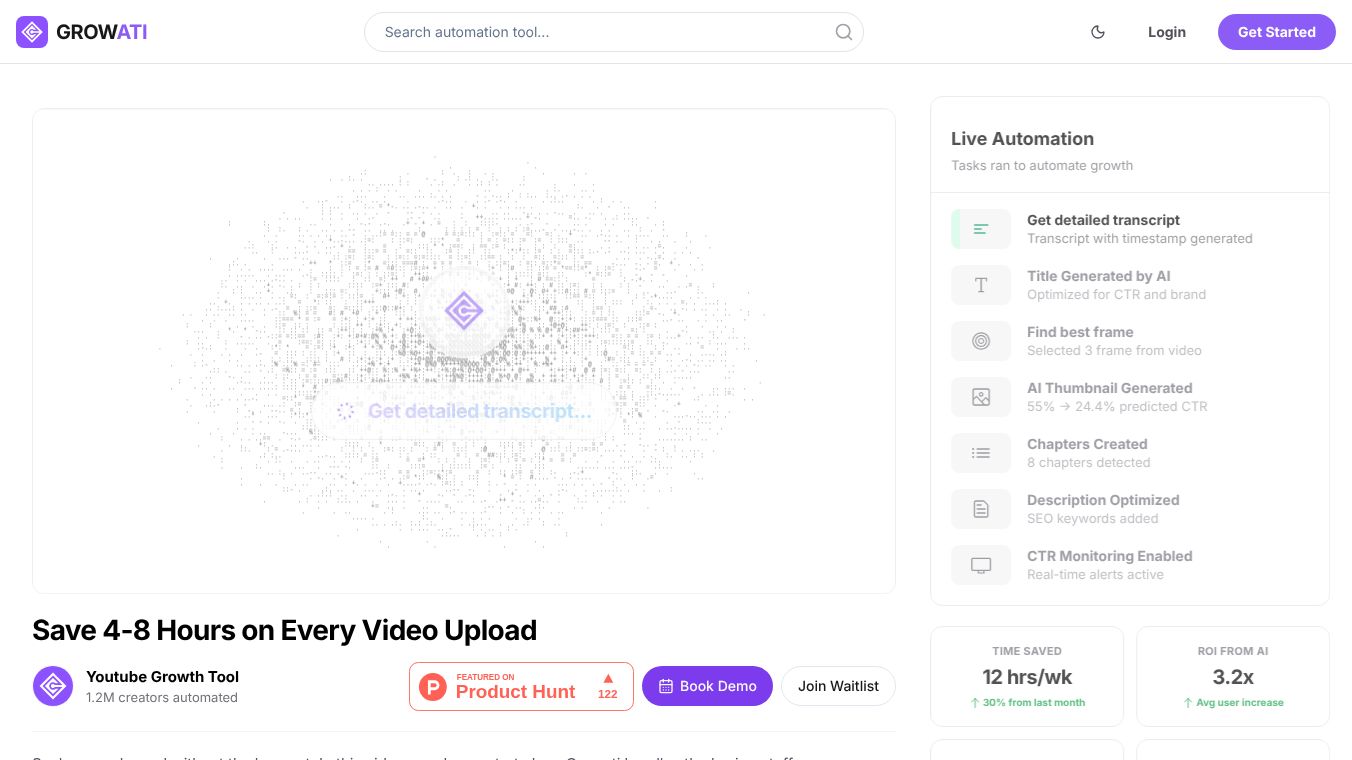Click the search magnifier icon

pos(844,32)
